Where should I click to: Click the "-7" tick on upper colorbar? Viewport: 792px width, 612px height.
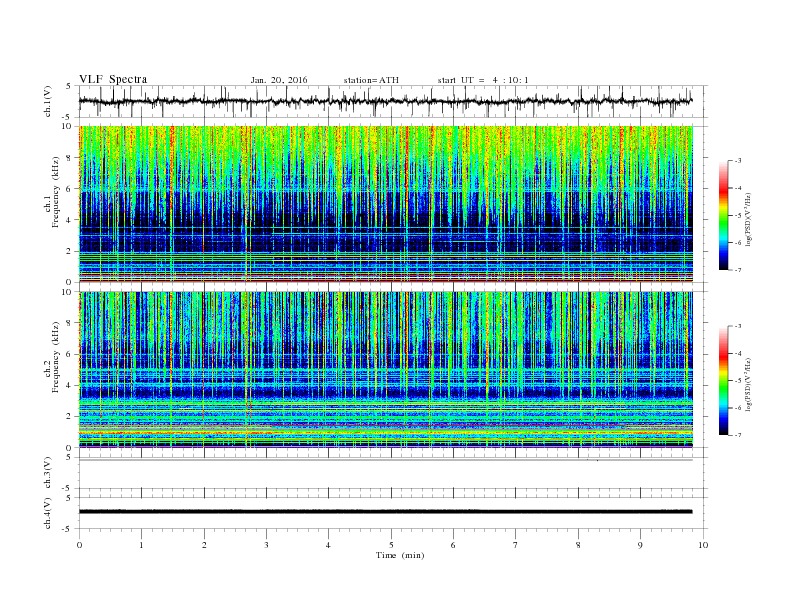(x=738, y=270)
